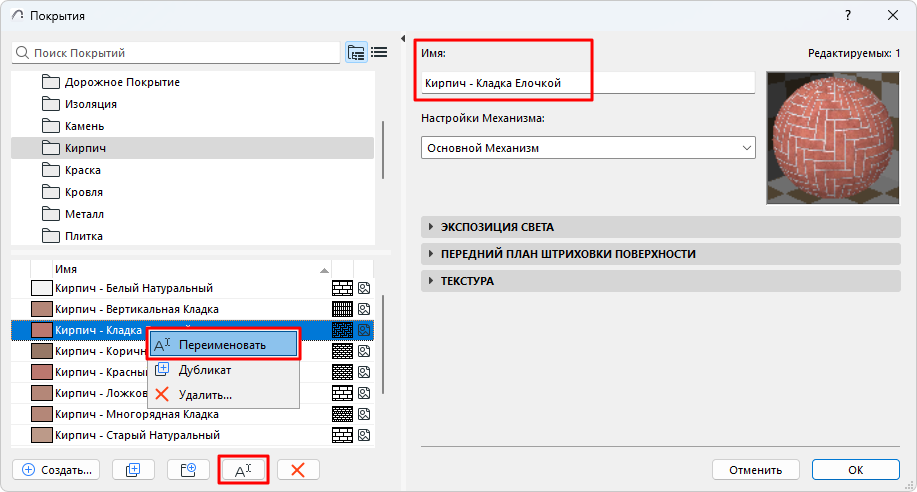Click the Имя text field
The height and width of the screenshot is (492, 917).
[588, 83]
